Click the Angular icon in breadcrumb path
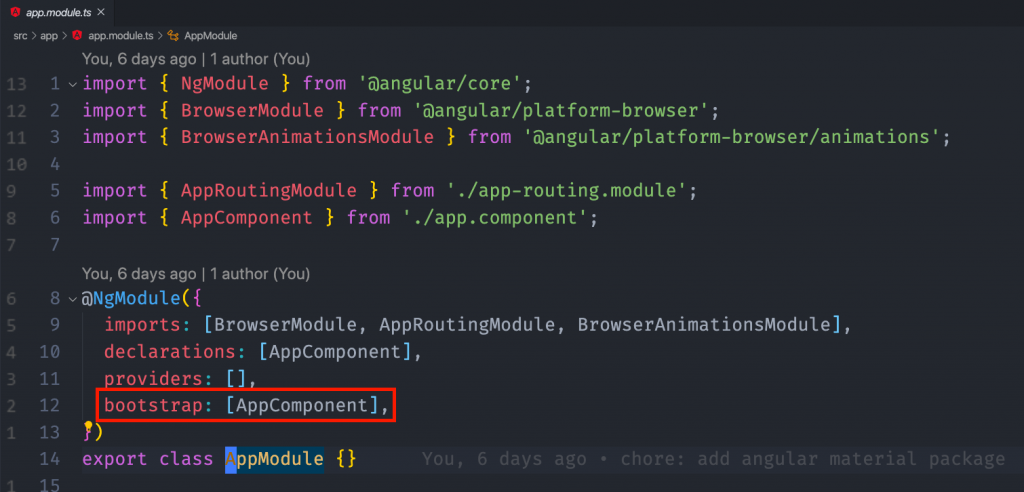The width and height of the screenshot is (1024, 492). coord(77,36)
